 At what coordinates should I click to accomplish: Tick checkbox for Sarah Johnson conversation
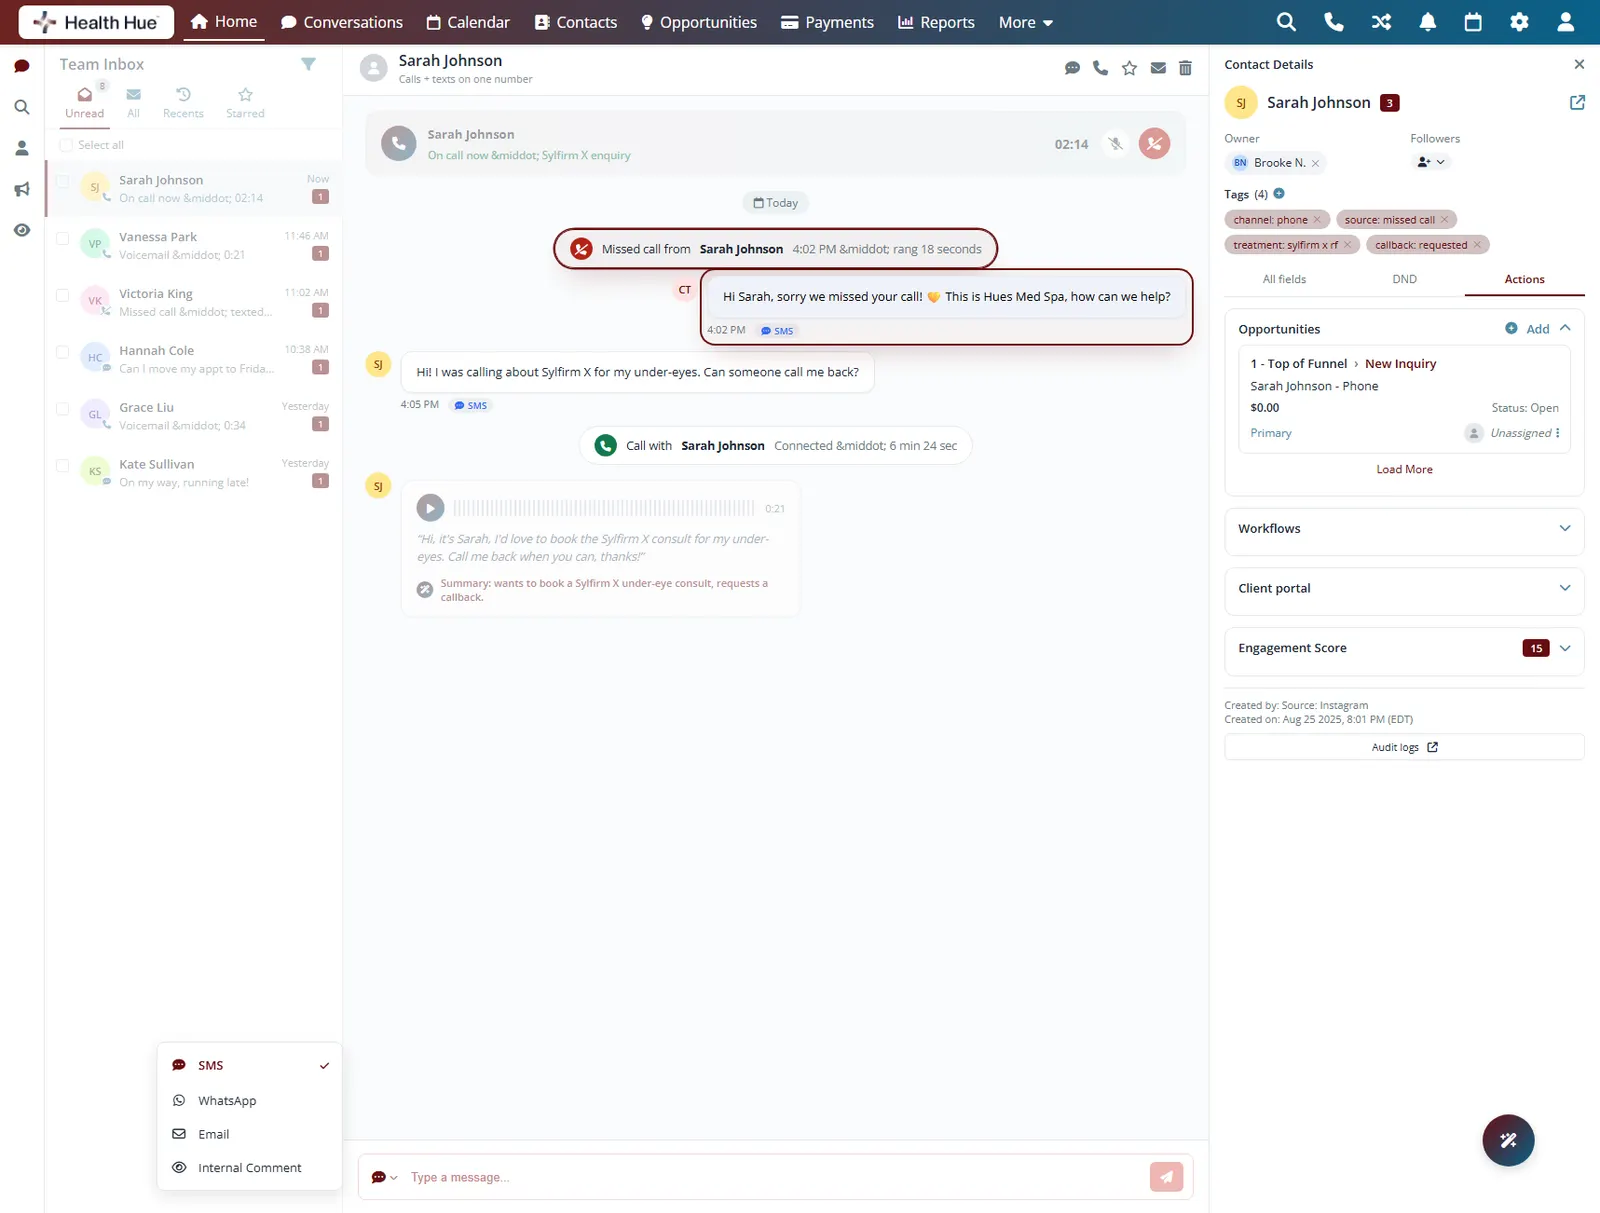(x=62, y=181)
